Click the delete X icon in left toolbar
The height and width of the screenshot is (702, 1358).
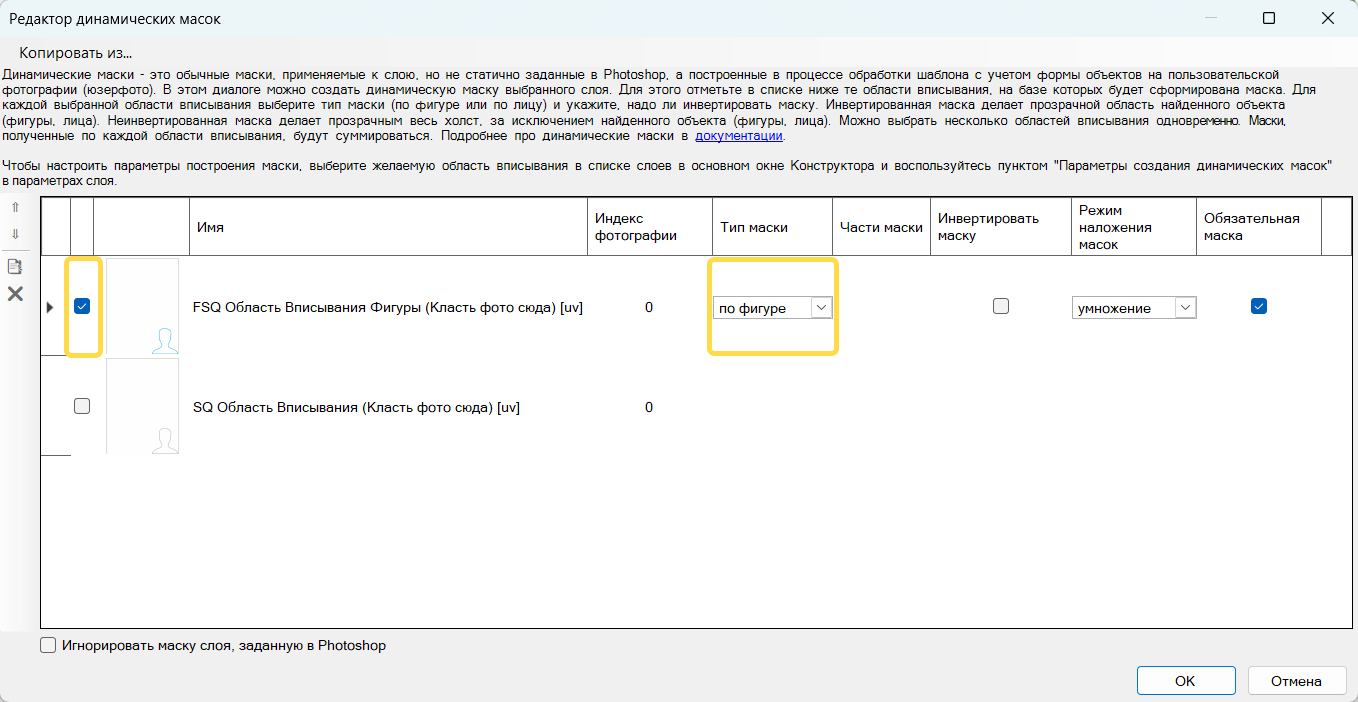(x=15, y=294)
